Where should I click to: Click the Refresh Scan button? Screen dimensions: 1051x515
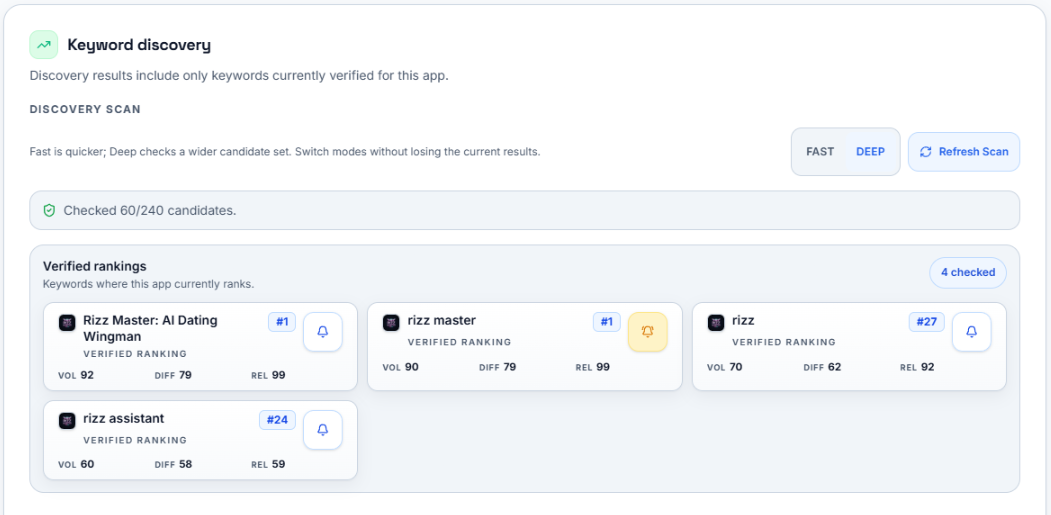click(964, 152)
